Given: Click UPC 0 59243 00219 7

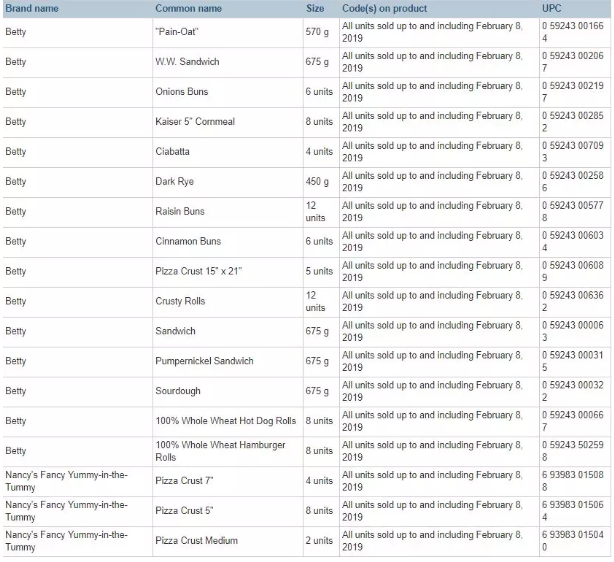Looking at the screenshot, I should 573,92.
